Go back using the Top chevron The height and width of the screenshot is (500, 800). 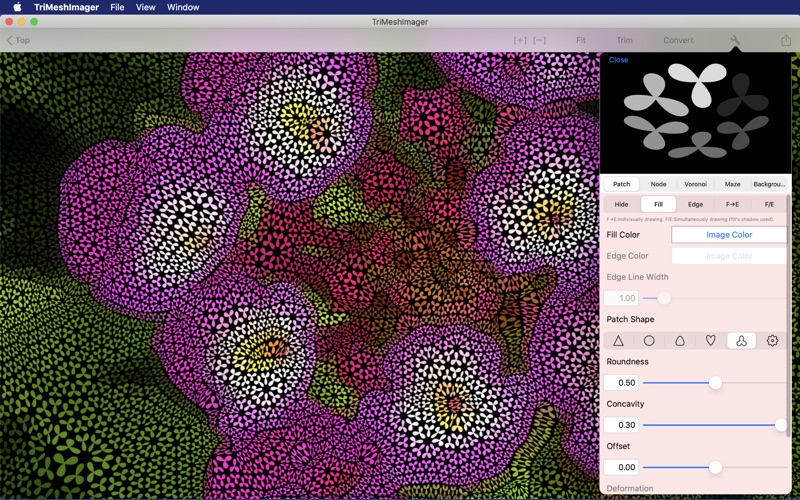click(x=18, y=40)
